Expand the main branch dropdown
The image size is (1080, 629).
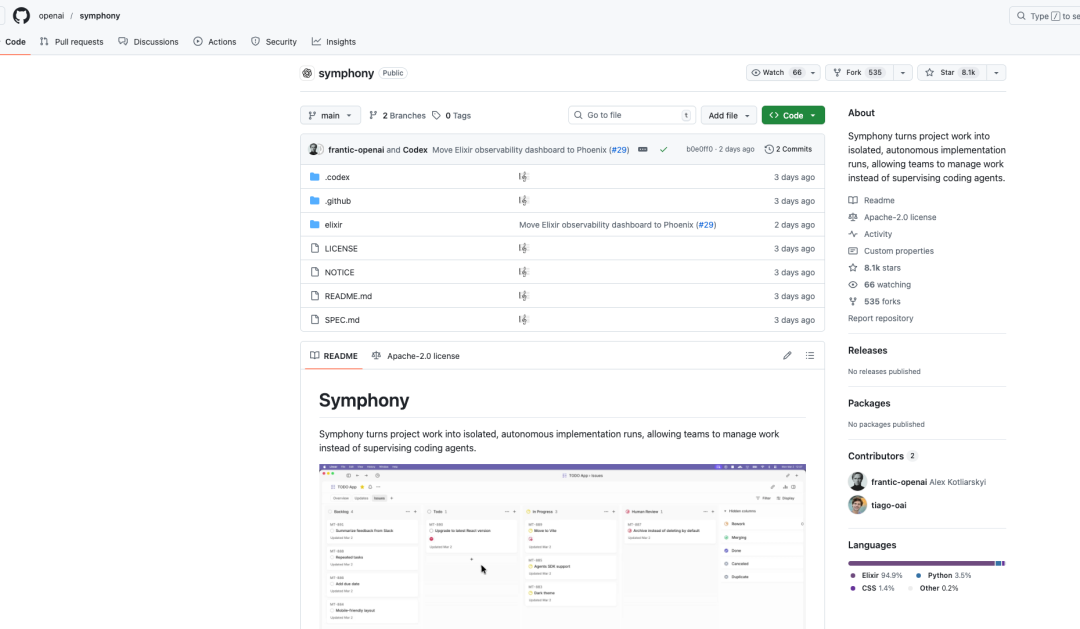pyautogui.click(x=330, y=116)
